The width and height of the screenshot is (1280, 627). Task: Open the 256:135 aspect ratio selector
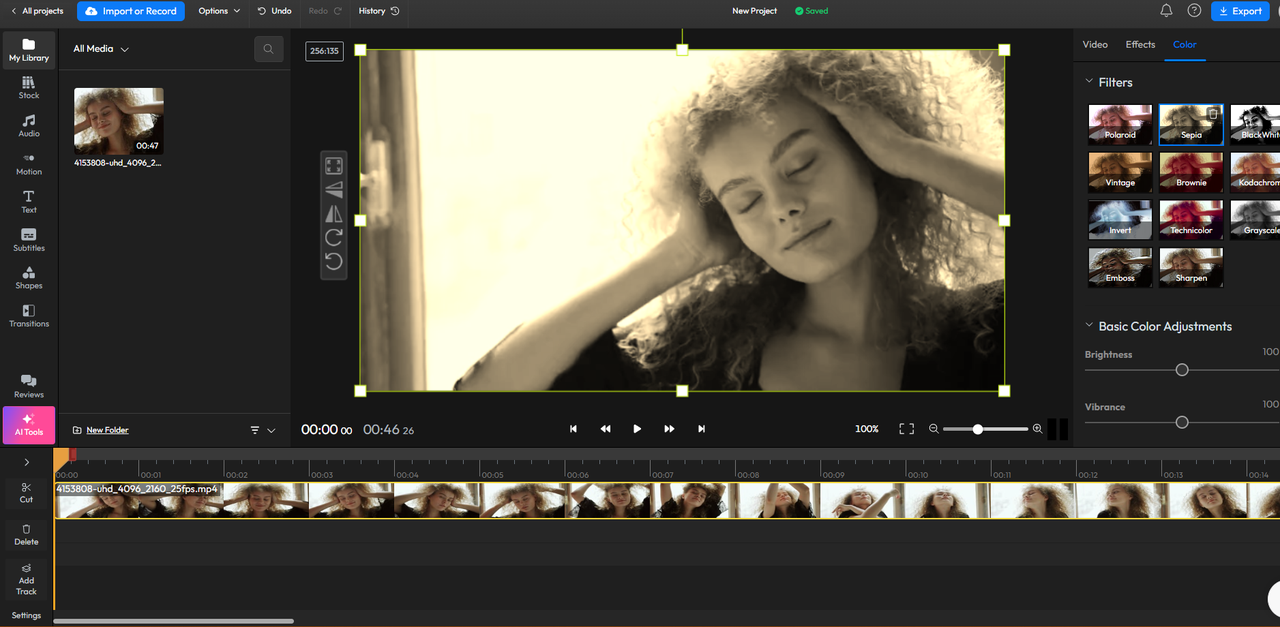324,51
